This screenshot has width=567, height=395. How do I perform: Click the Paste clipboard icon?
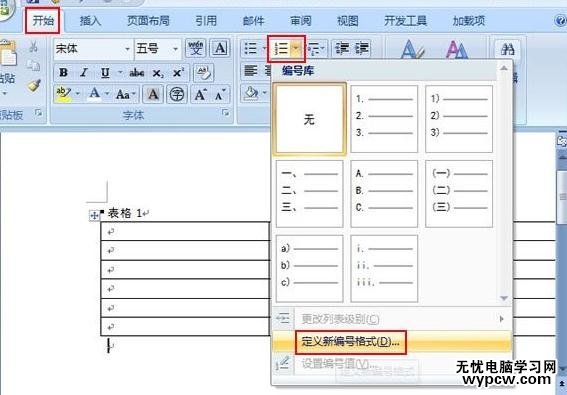tap(8, 54)
